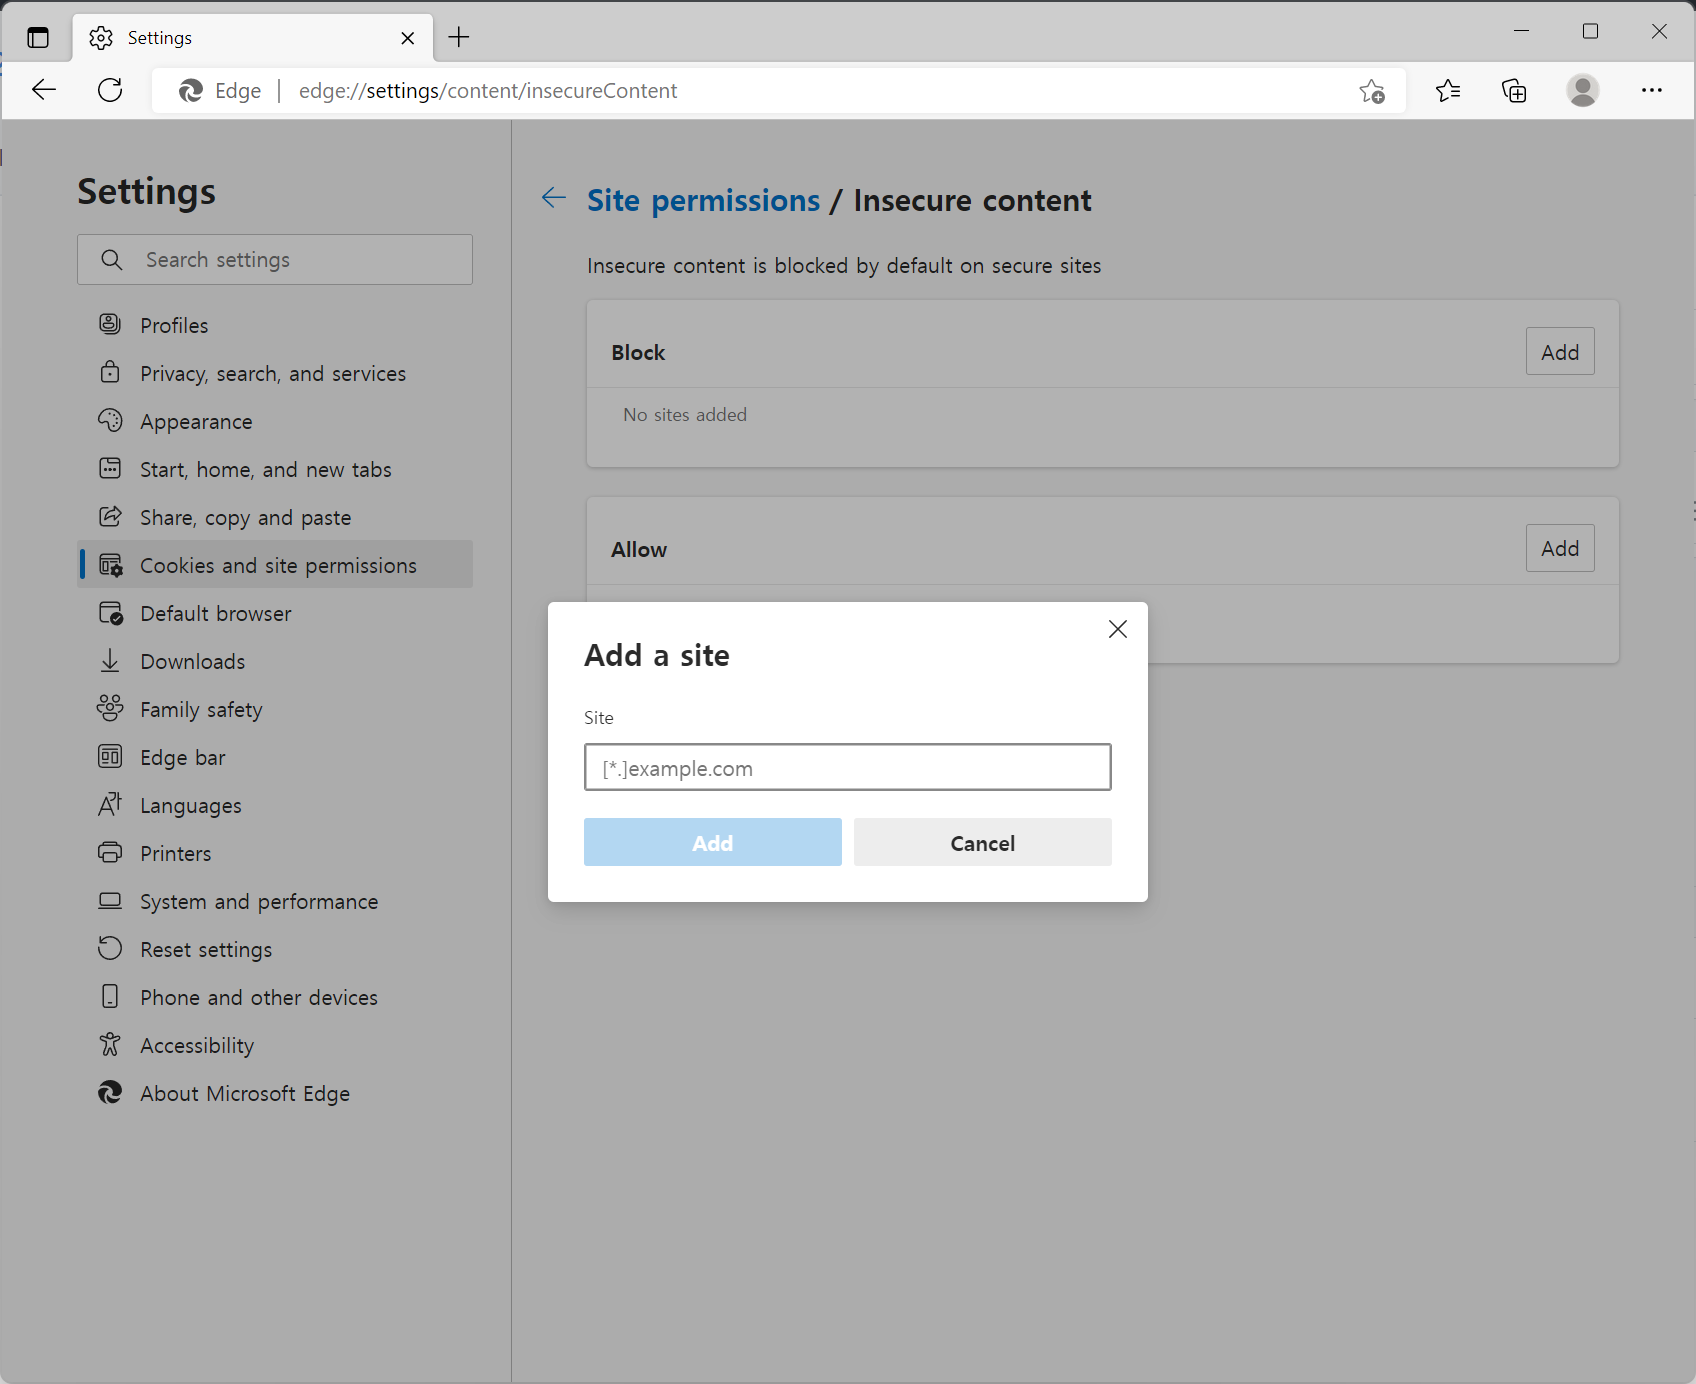
Task: Select the Profiles section icon
Action: pos(111,324)
